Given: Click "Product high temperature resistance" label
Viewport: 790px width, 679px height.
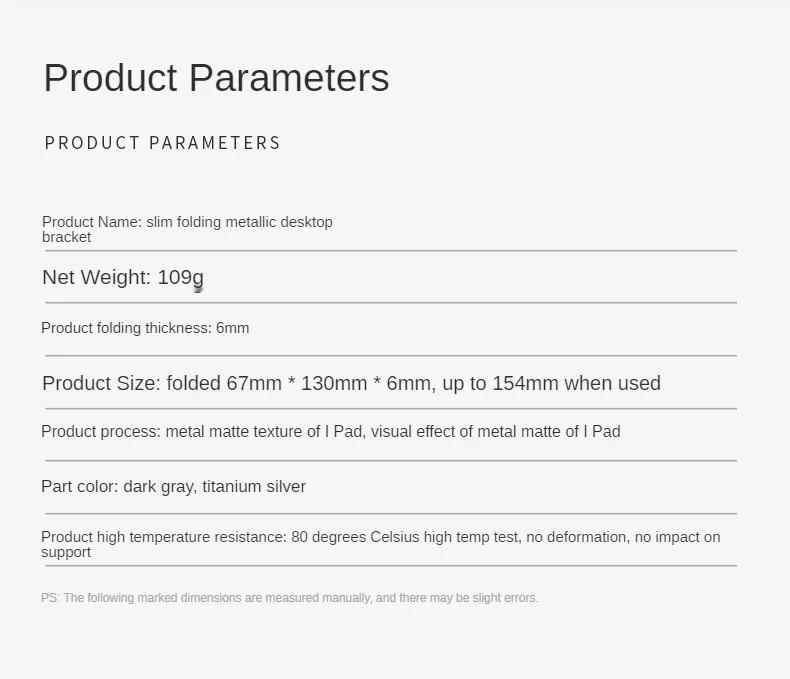Looking at the screenshot, I should point(164,537).
